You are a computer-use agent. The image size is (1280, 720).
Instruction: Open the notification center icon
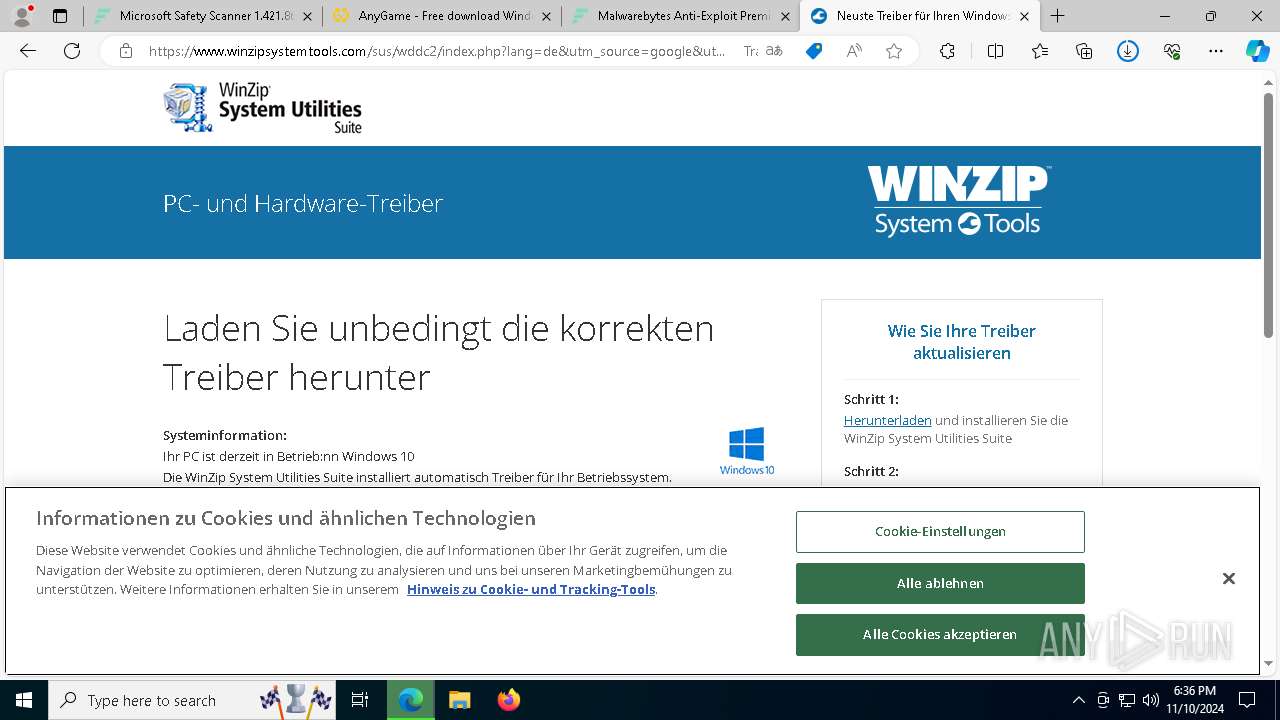point(1247,700)
